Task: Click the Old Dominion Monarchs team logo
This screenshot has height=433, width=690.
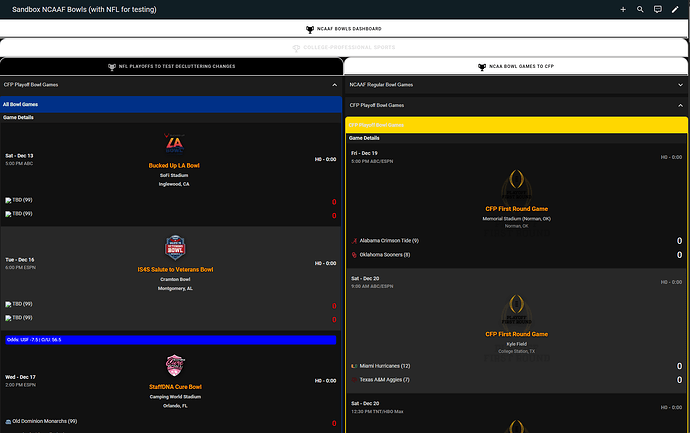Action: (x=8, y=422)
